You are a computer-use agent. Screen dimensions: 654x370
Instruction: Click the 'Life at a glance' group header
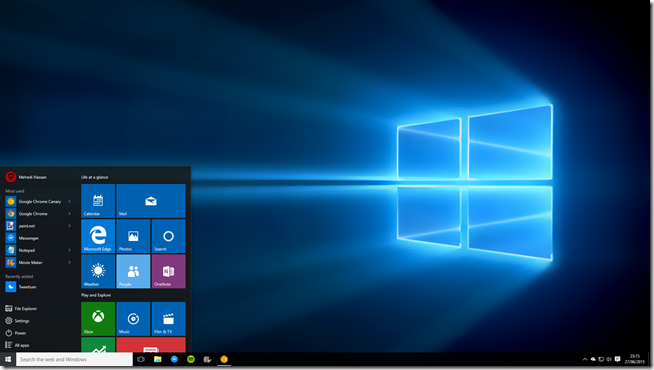pos(95,177)
